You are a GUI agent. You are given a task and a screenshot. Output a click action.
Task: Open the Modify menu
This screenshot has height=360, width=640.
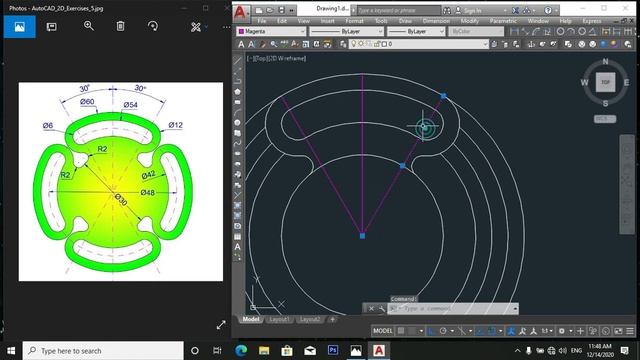pyautogui.click(x=469, y=21)
